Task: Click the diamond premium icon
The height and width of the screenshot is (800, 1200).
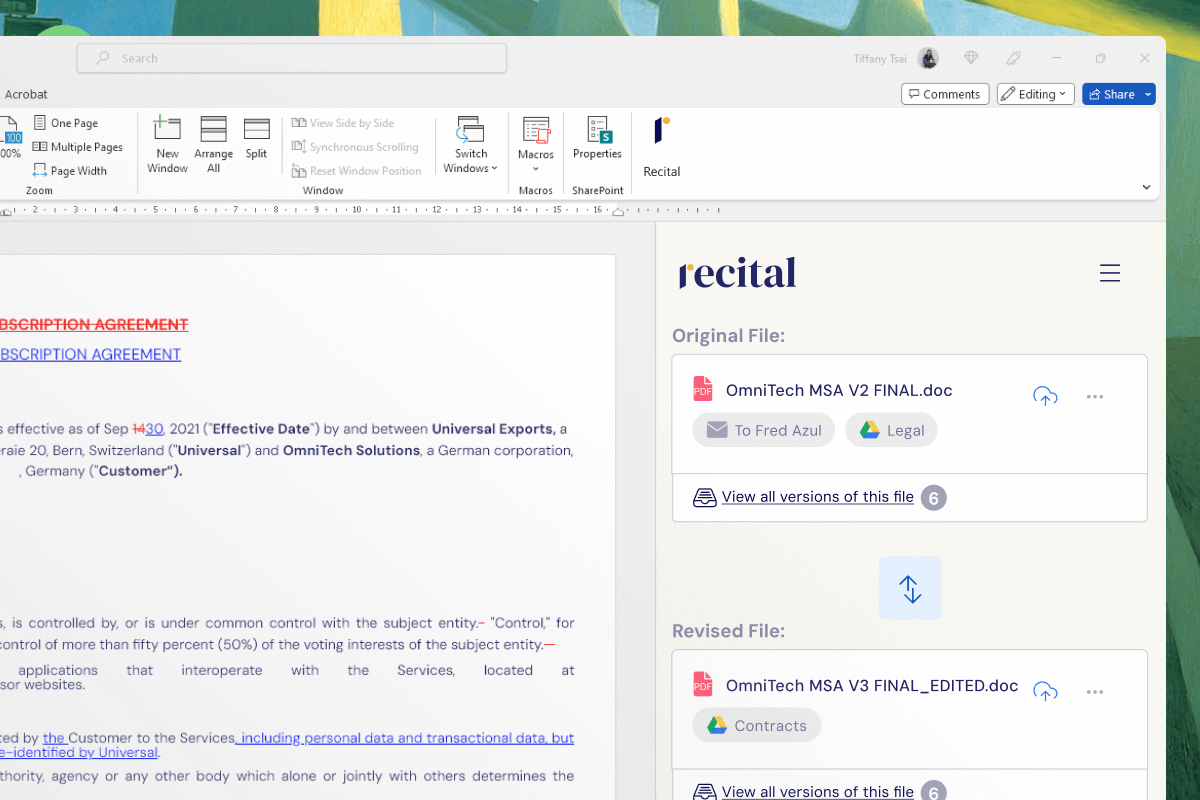Action: [x=970, y=58]
